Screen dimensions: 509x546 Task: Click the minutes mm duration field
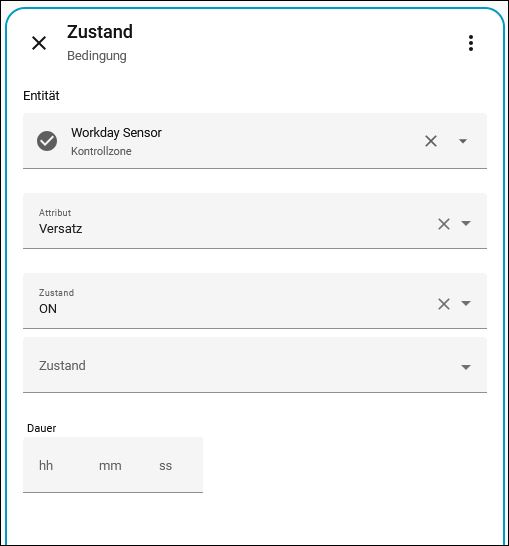pos(110,465)
